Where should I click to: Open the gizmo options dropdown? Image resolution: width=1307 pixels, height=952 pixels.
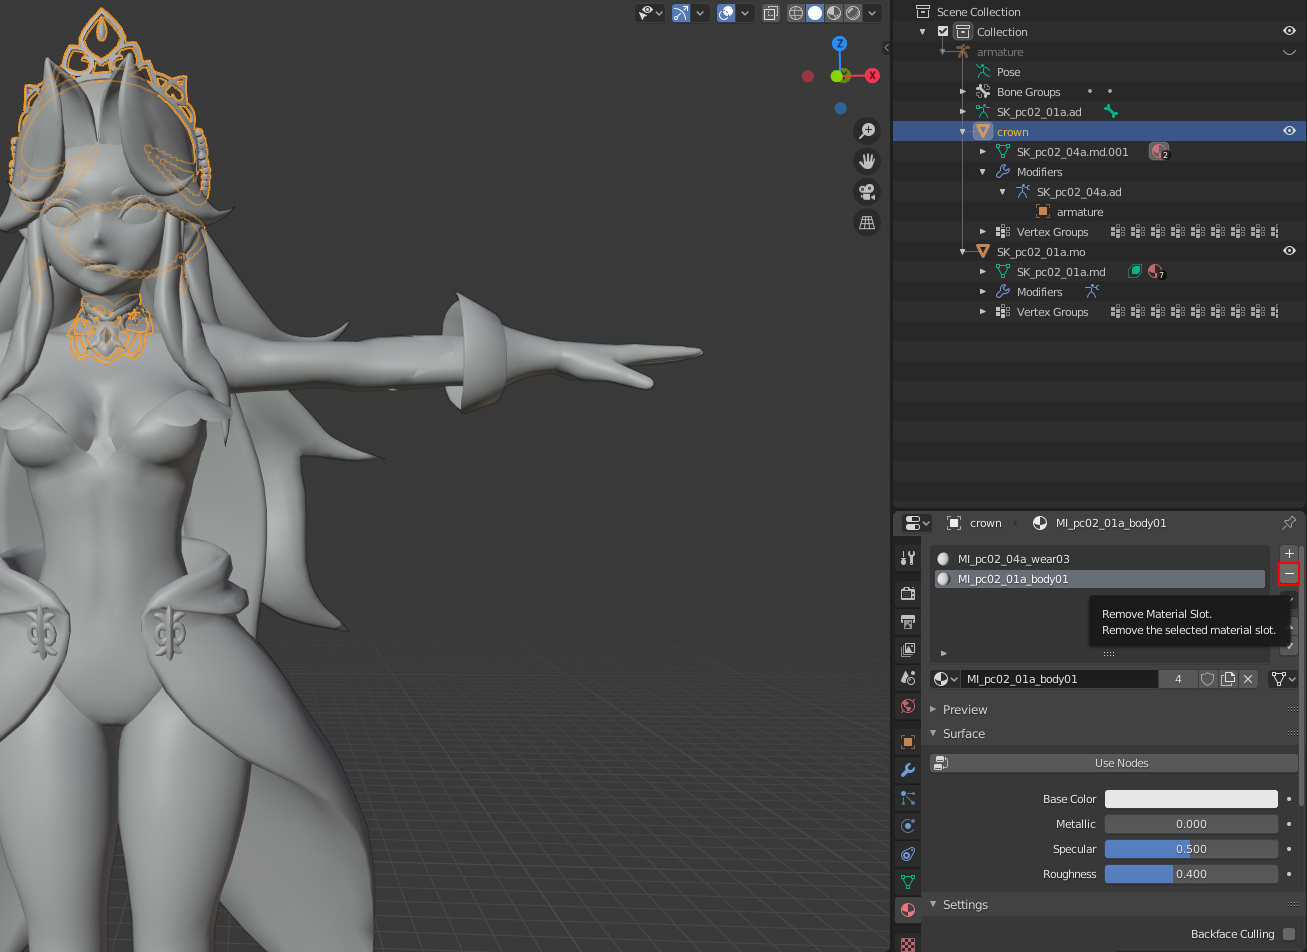point(700,13)
